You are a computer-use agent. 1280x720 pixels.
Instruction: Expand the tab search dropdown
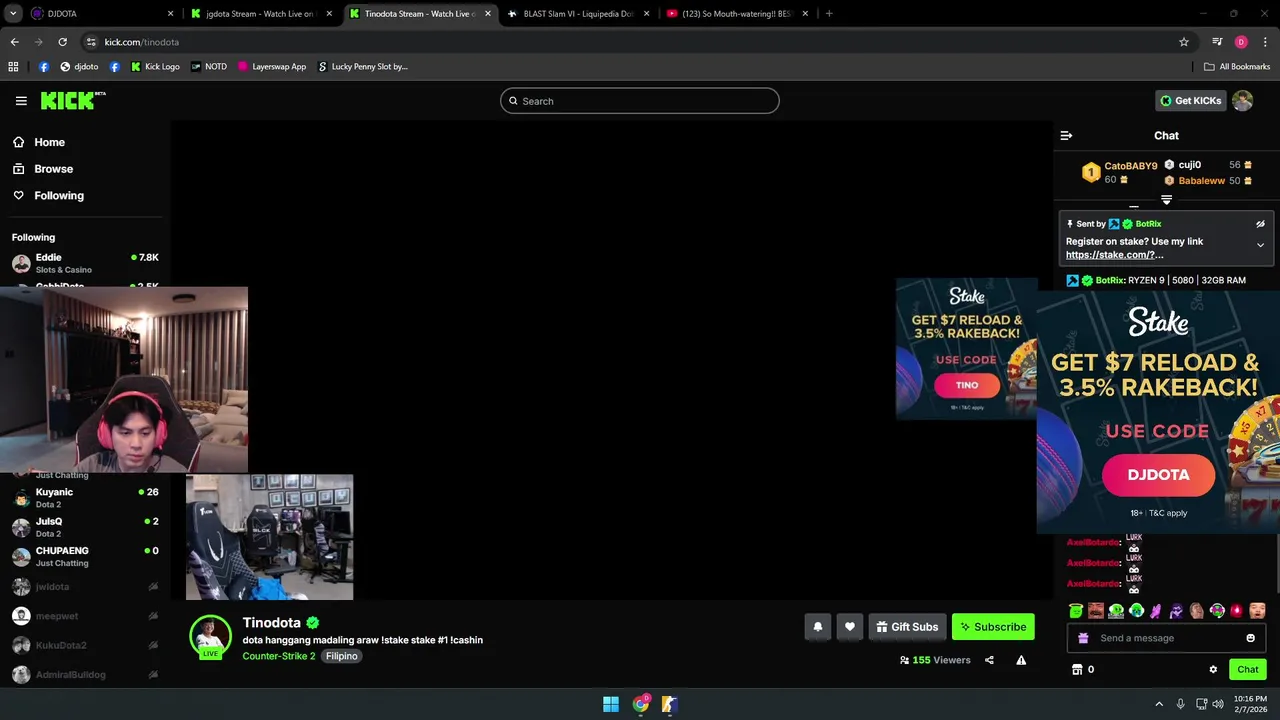(13, 14)
